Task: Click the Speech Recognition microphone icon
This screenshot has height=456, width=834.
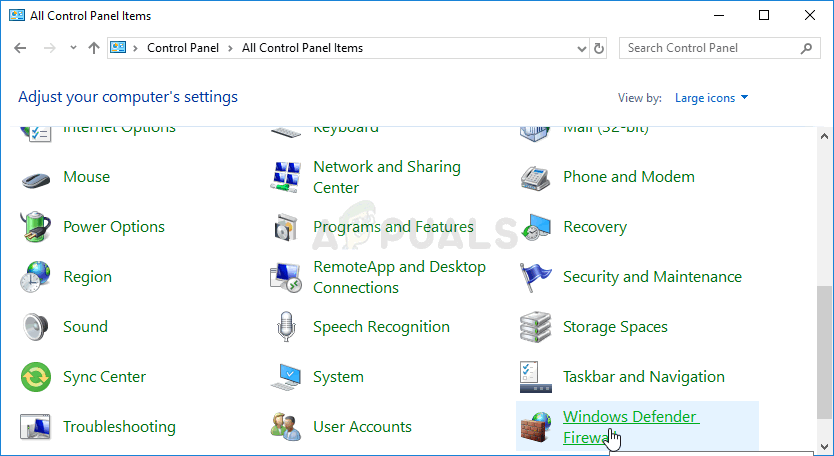Action: click(x=286, y=327)
